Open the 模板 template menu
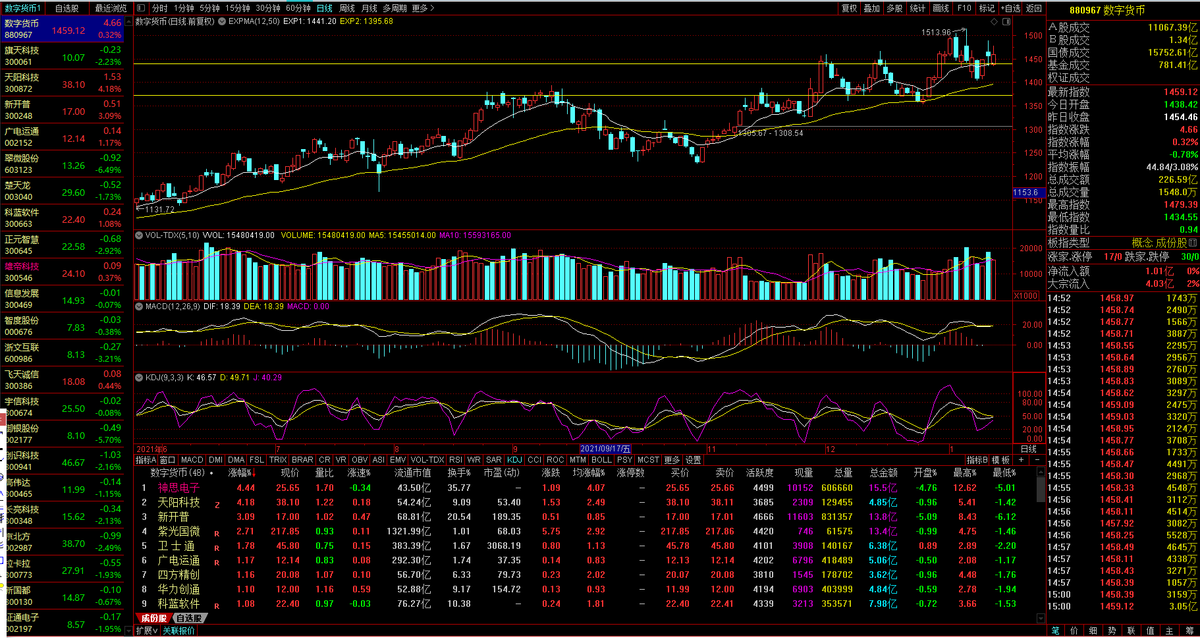The width and height of the screenshot is (1200, 638). tap(1000, 460)
